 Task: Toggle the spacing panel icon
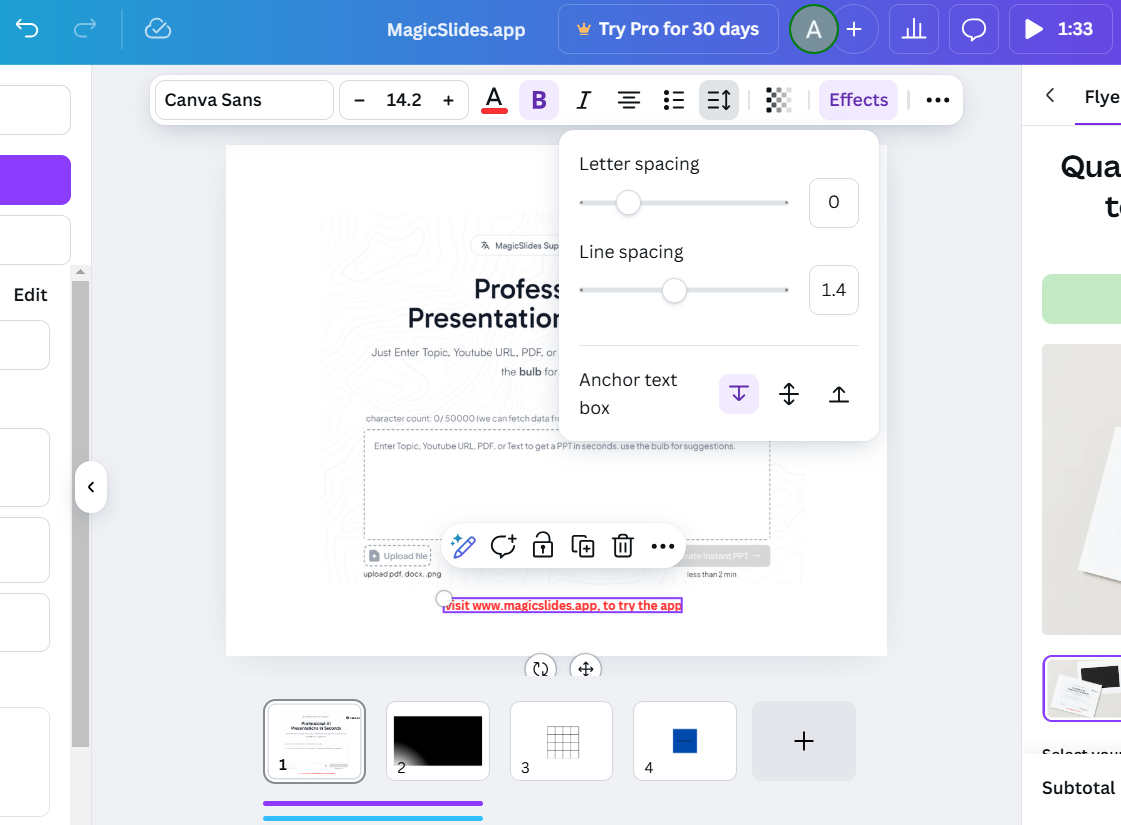718,100
